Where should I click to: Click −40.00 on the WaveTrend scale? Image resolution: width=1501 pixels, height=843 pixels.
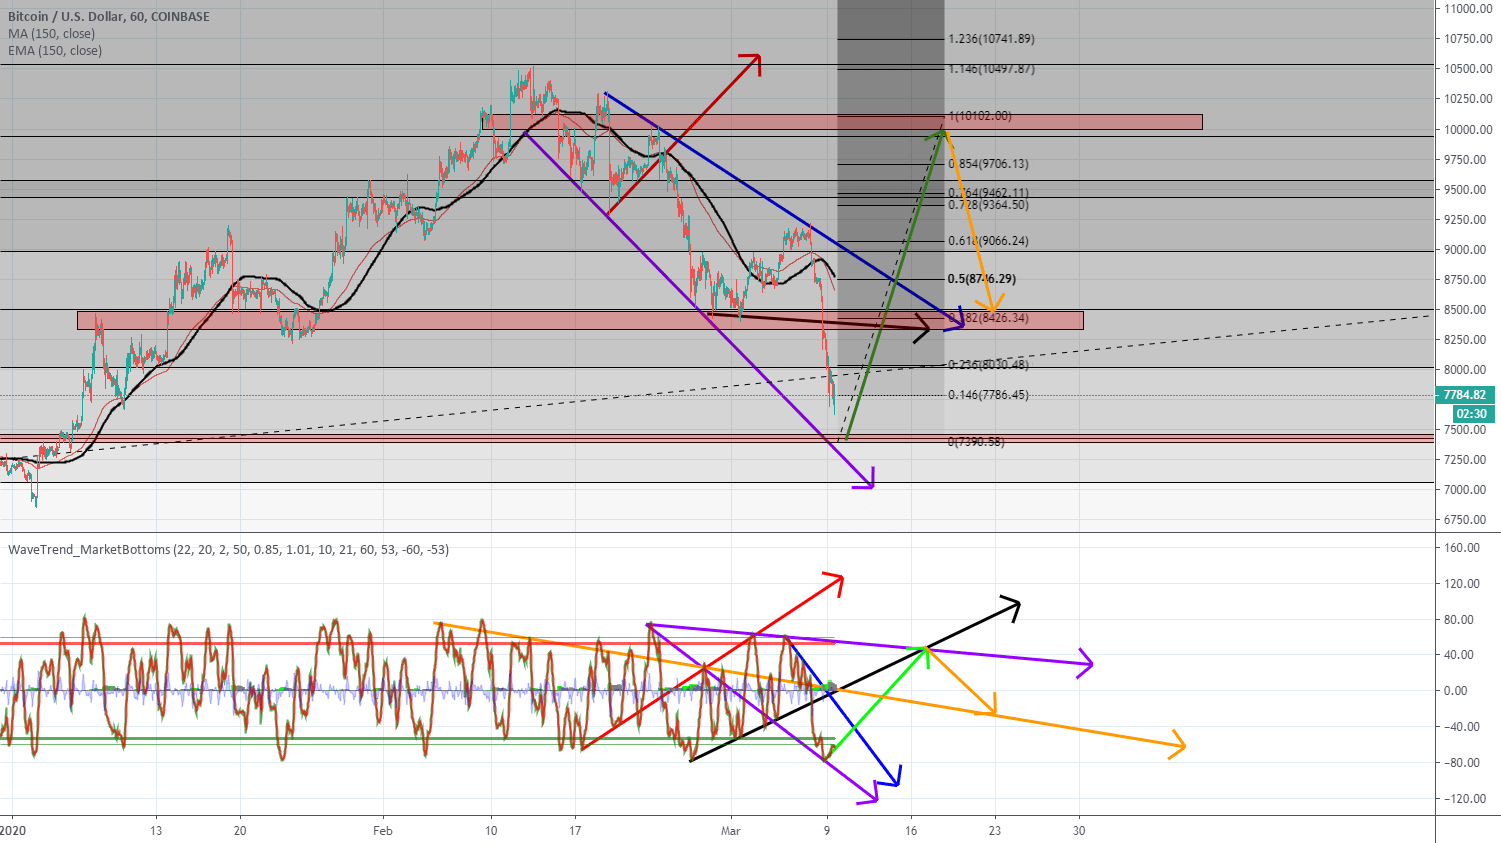[x=1460, y=727]
